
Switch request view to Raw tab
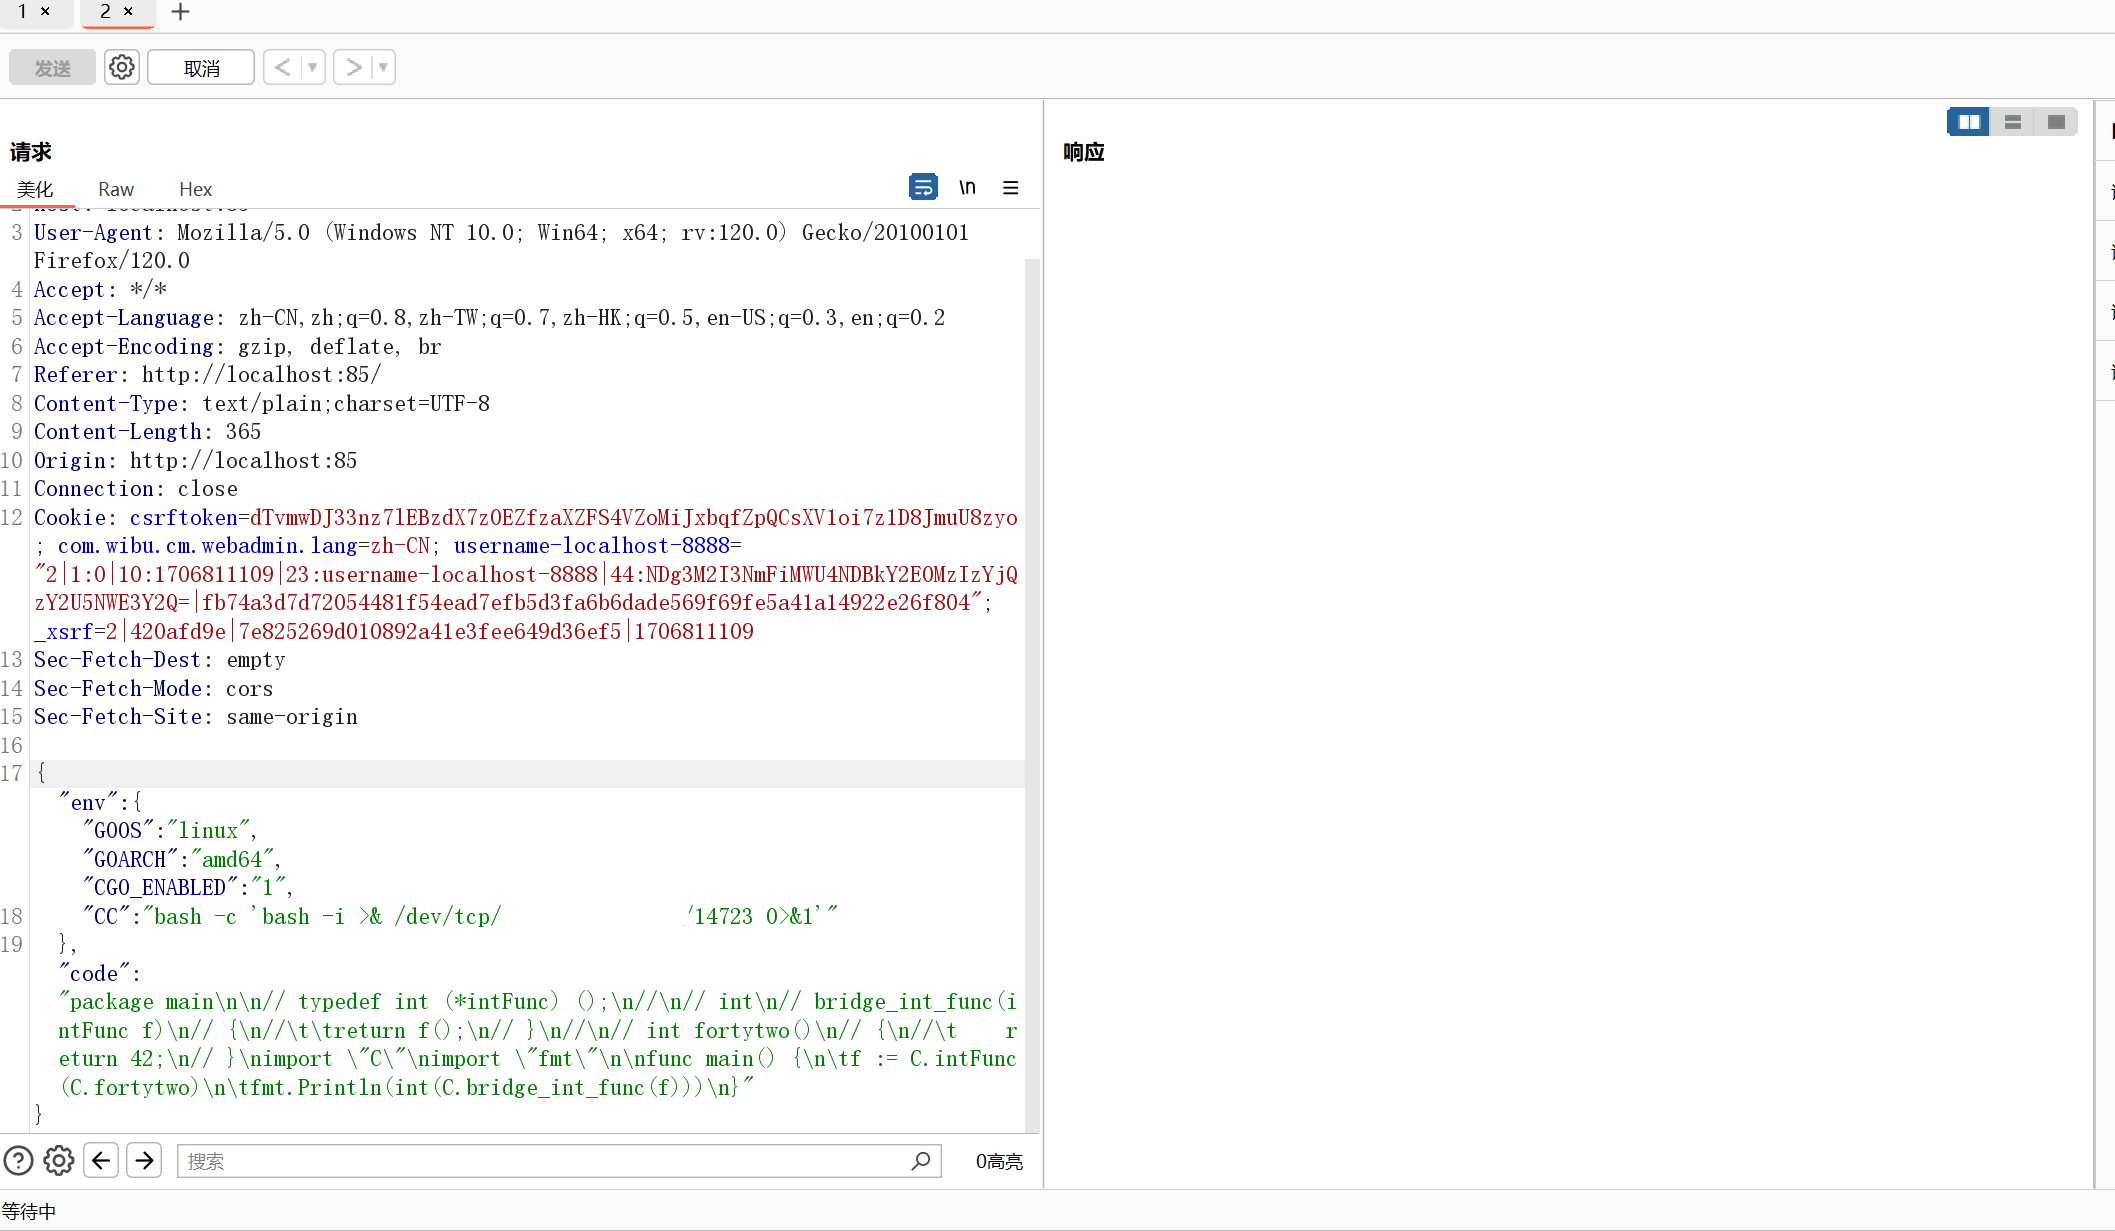pos(116,189)
